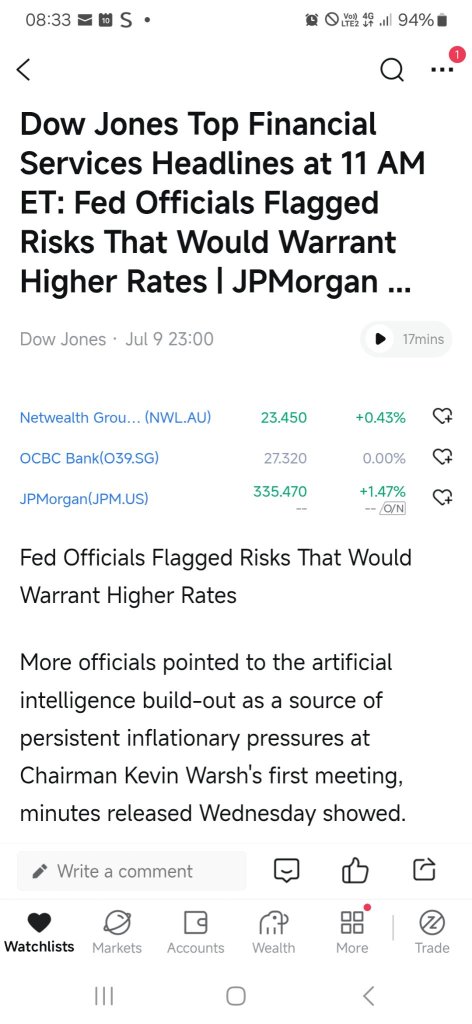Open search with the magnifier icon
Viewport: 472px width, 1024px height.
392,71
